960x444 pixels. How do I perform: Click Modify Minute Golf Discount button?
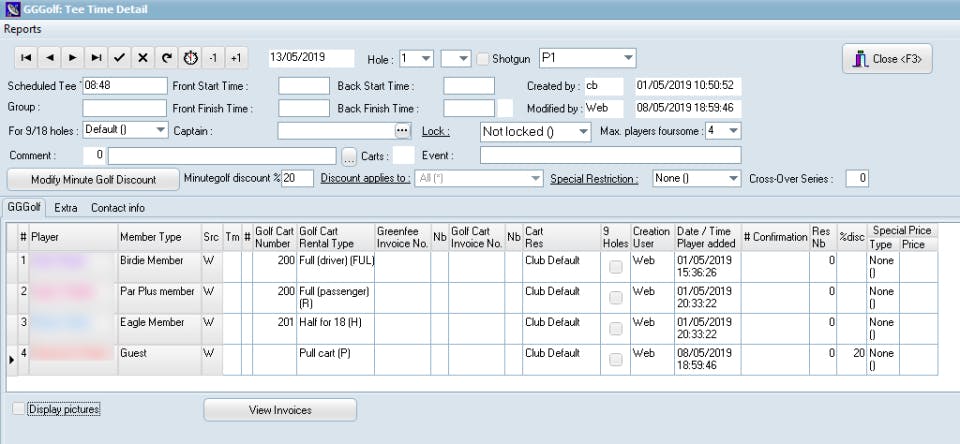93,180
